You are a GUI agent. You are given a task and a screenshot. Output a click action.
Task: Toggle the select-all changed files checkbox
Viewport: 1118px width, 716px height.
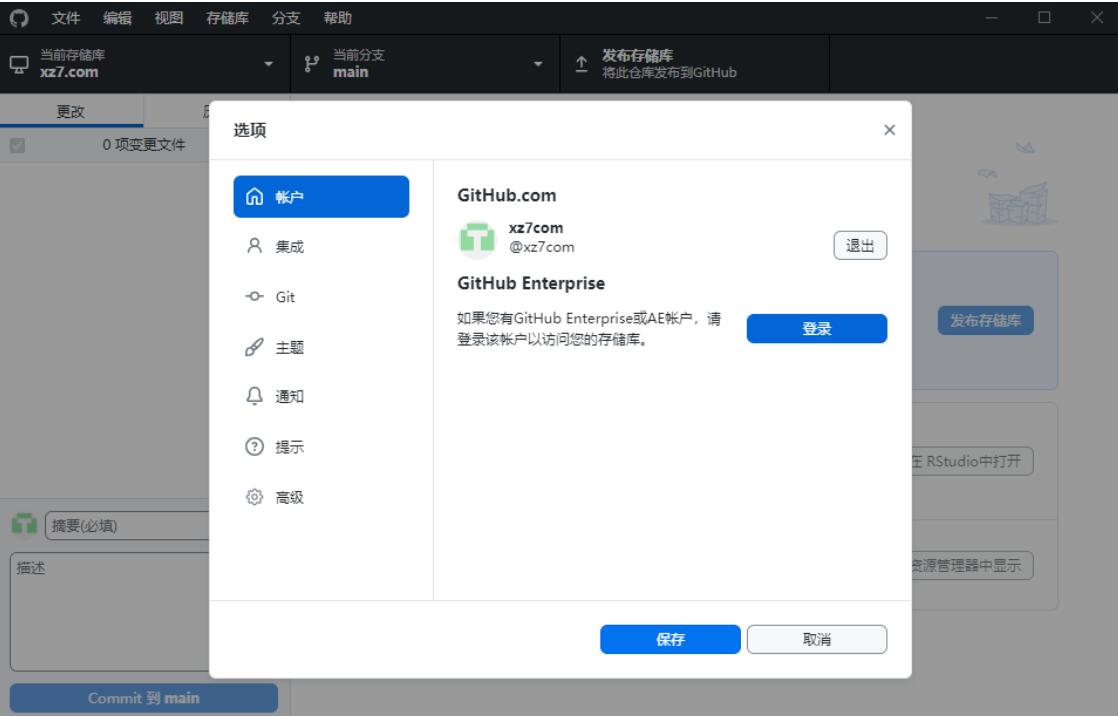pos(16,145)
